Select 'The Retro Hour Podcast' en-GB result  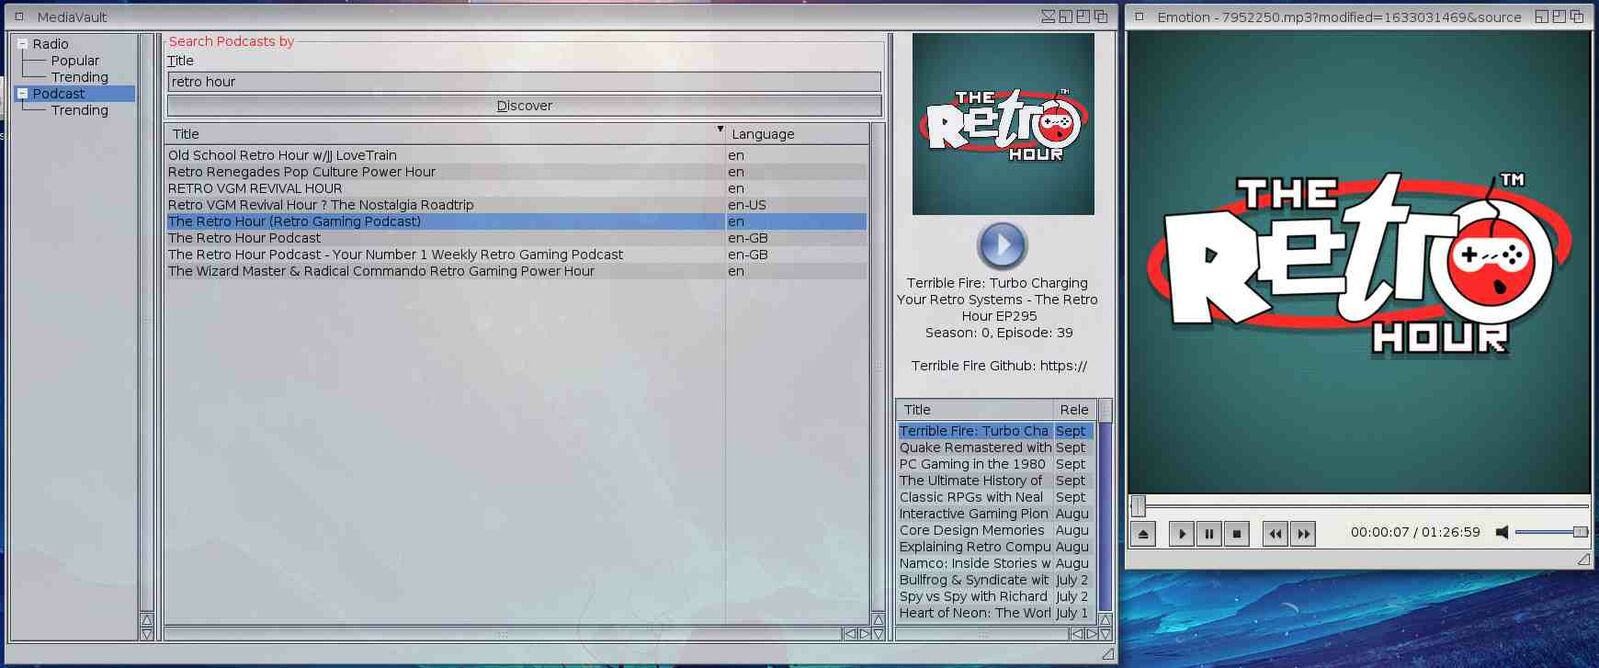pyautogui.click(x=245, y=238)
